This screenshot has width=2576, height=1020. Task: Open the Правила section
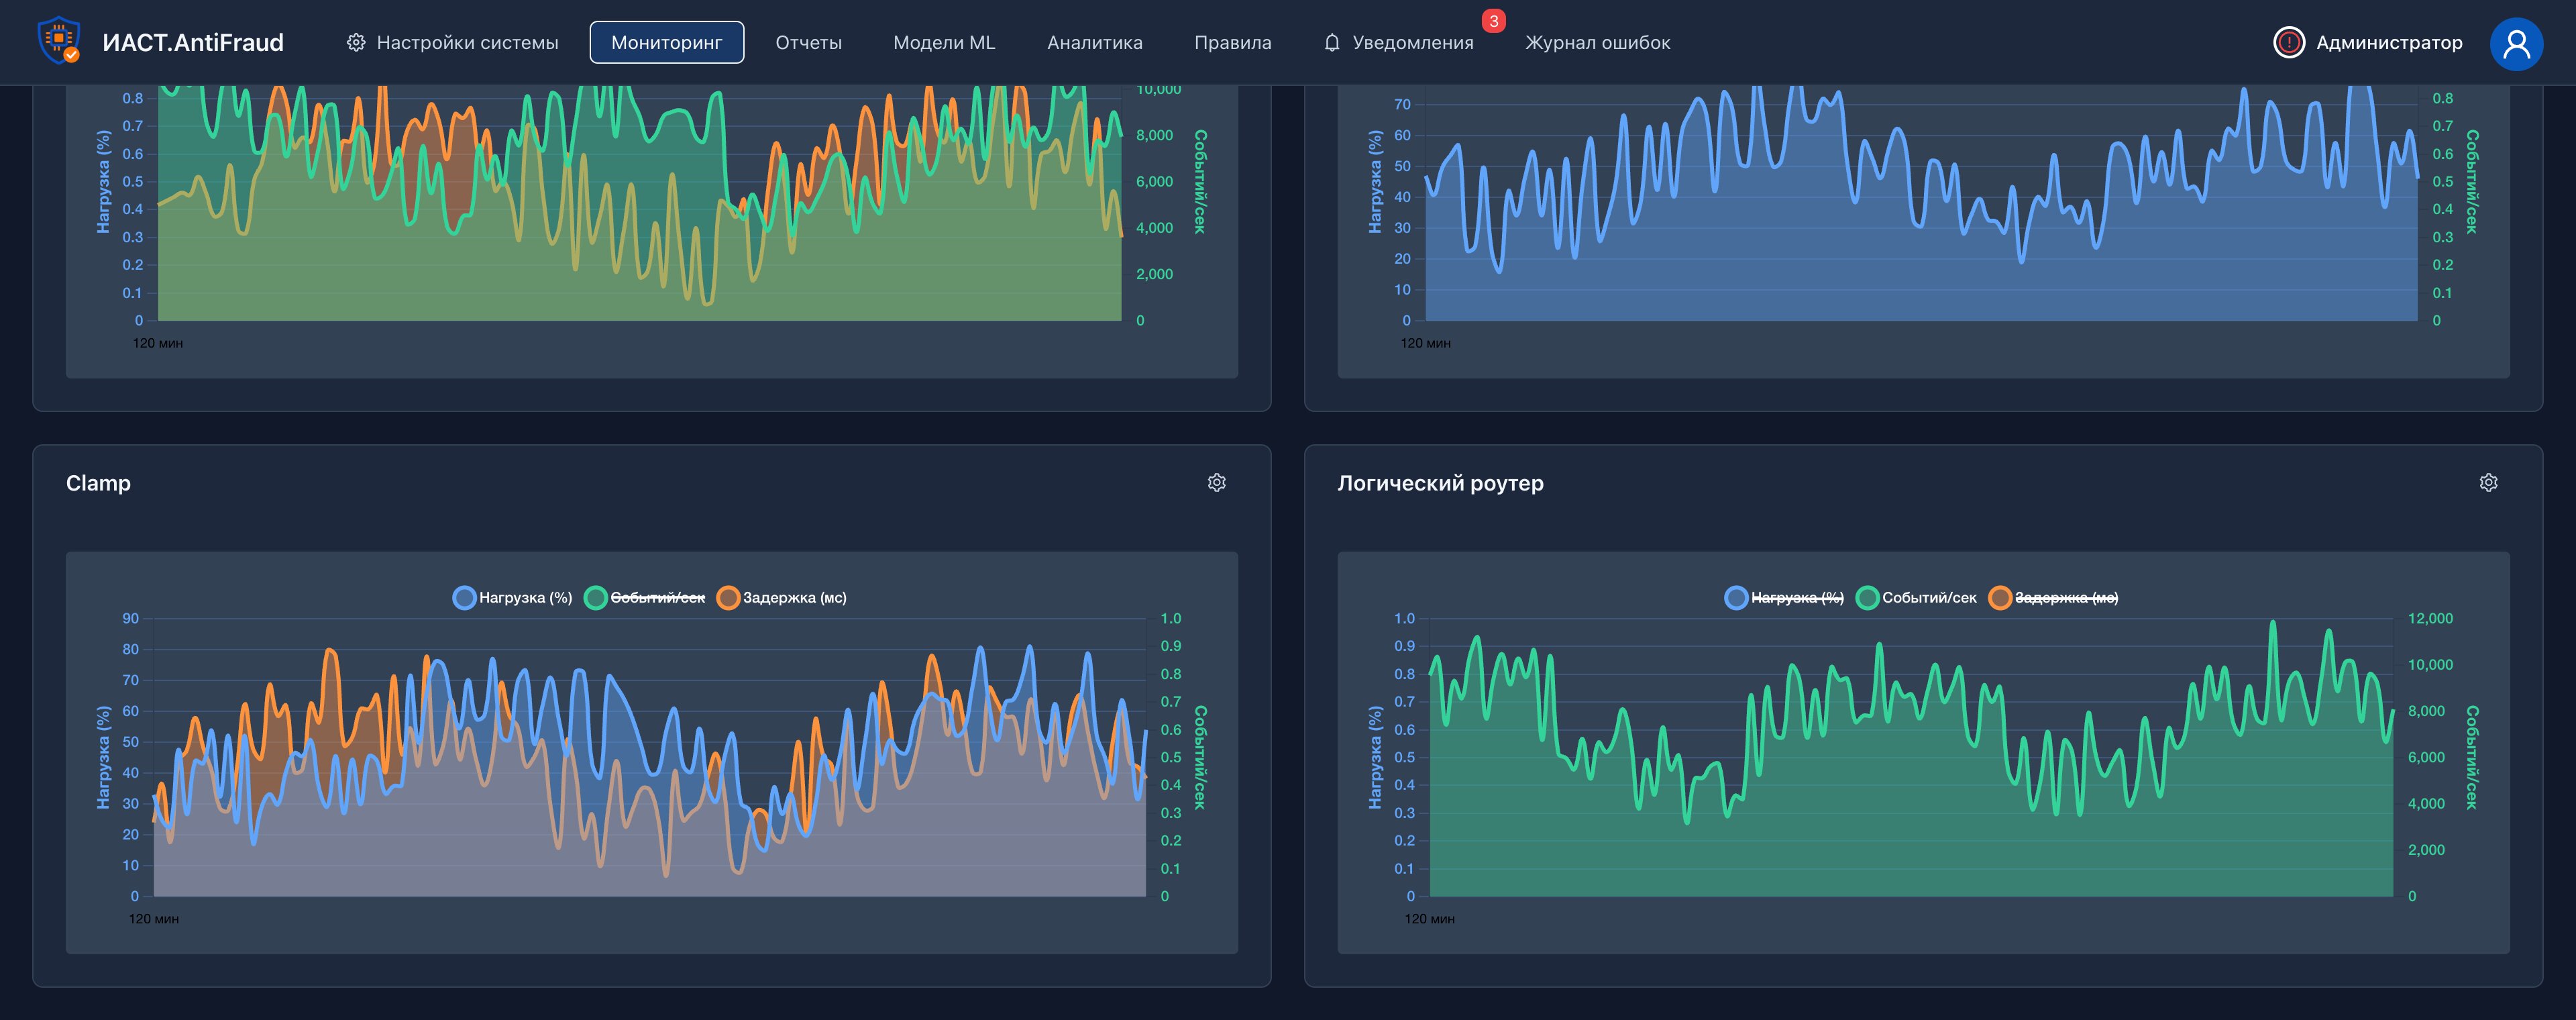1232,42
